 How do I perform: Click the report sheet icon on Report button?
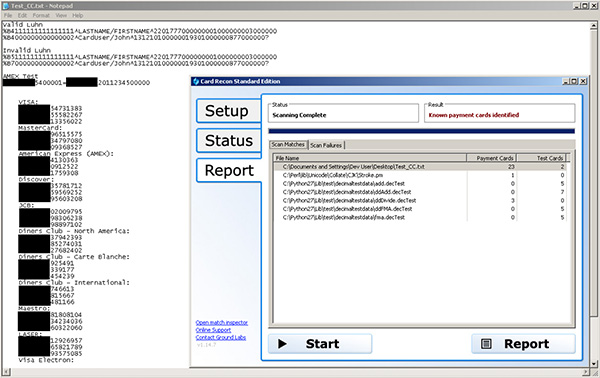click(486, 344)
